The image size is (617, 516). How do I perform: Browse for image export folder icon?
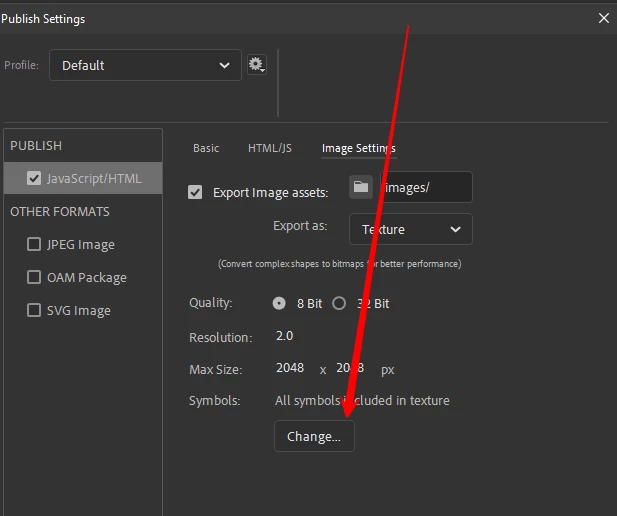(361, 187)
